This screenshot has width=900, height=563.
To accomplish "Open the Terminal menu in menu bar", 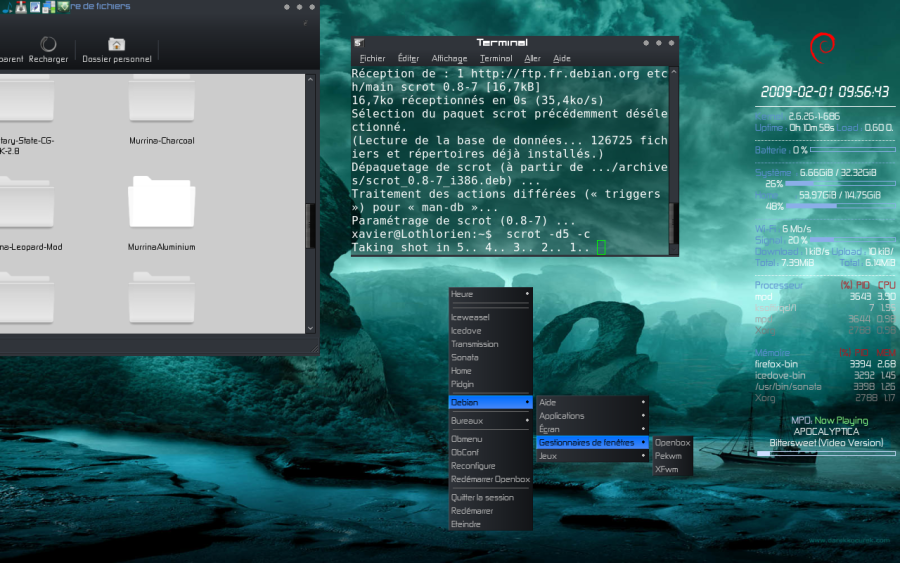I will [x=496, y=59].
